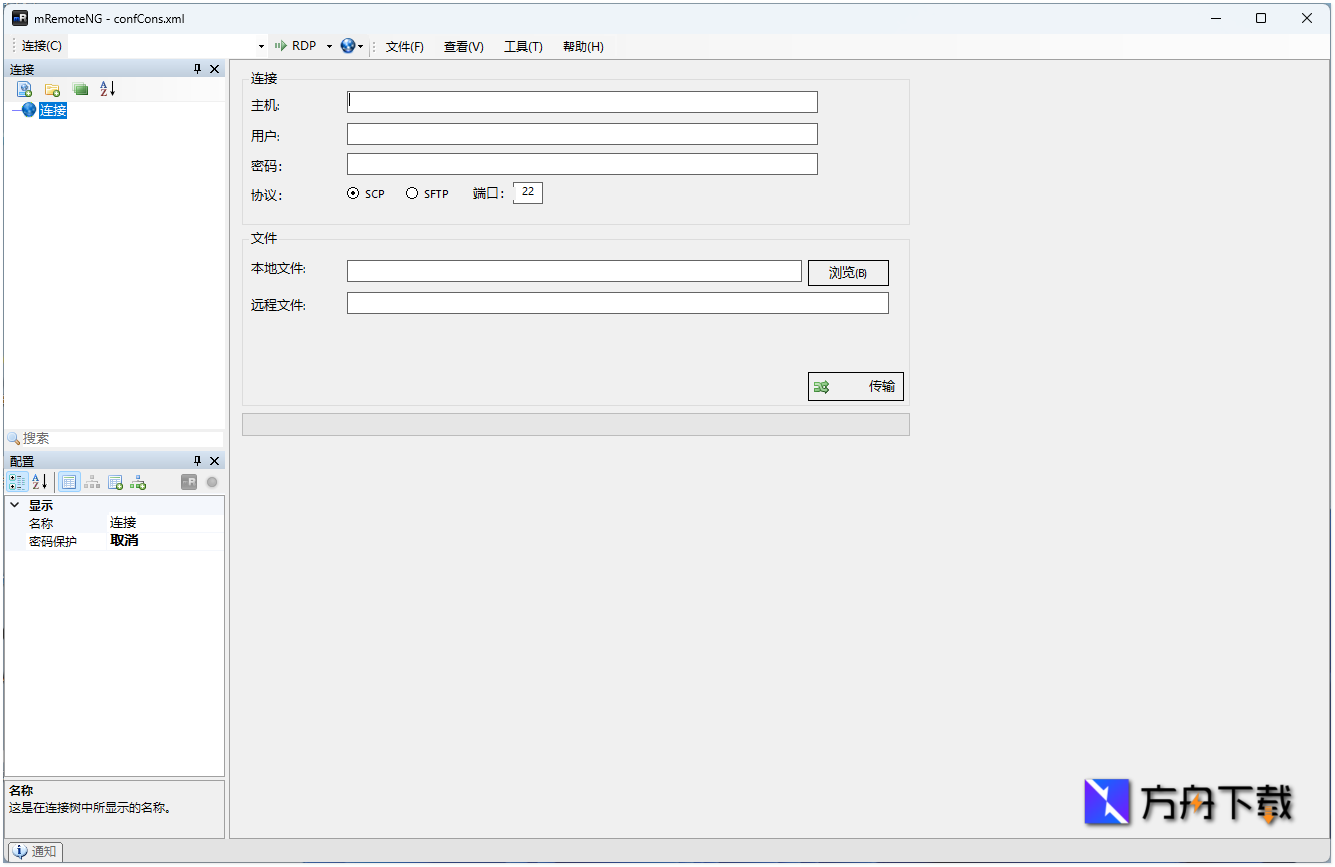1335x867 pixels.
Task: Close the 连接 panel
Action: 214,69
